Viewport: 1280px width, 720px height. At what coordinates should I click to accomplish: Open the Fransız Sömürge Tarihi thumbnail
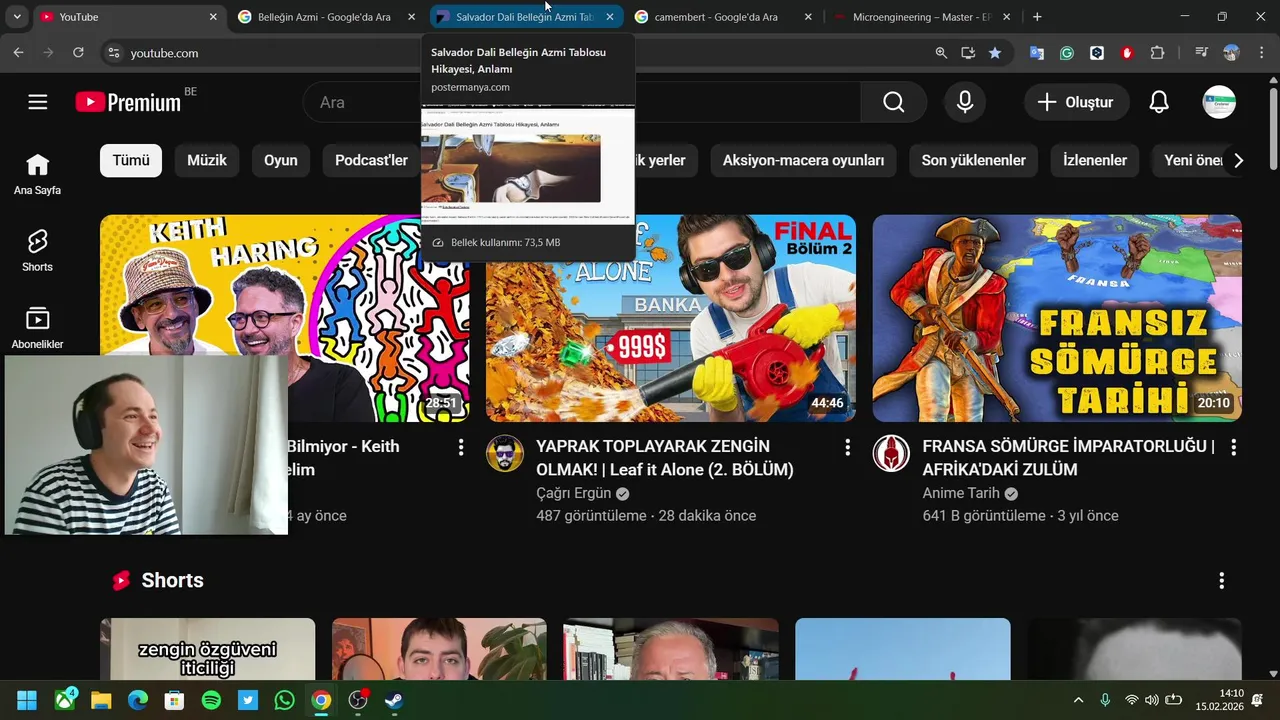coord(1057,318)
